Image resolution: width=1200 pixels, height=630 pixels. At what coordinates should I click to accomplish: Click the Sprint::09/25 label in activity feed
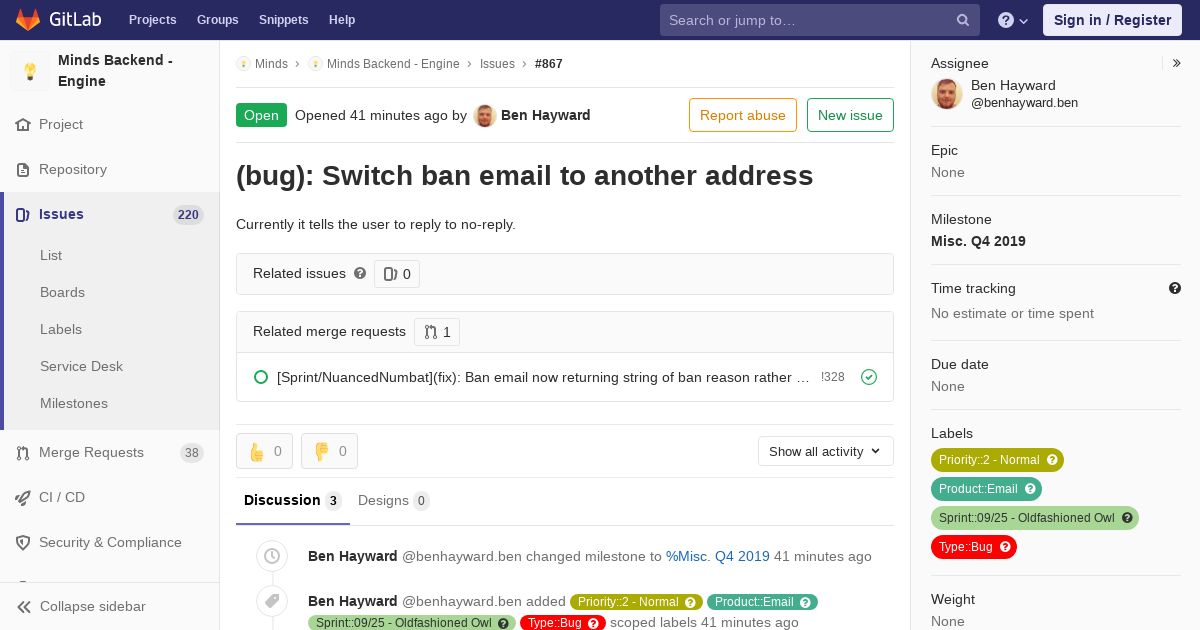[x=412, y=623]
